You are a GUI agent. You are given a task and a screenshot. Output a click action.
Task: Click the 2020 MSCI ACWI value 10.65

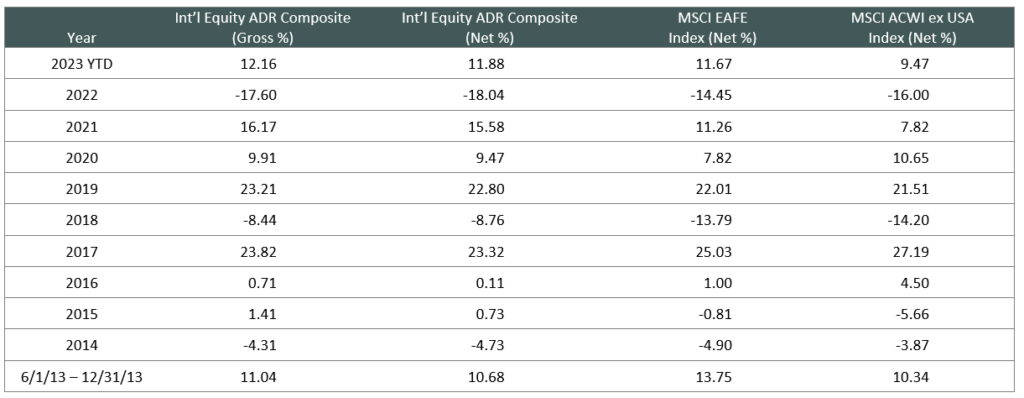click(914, 158)
